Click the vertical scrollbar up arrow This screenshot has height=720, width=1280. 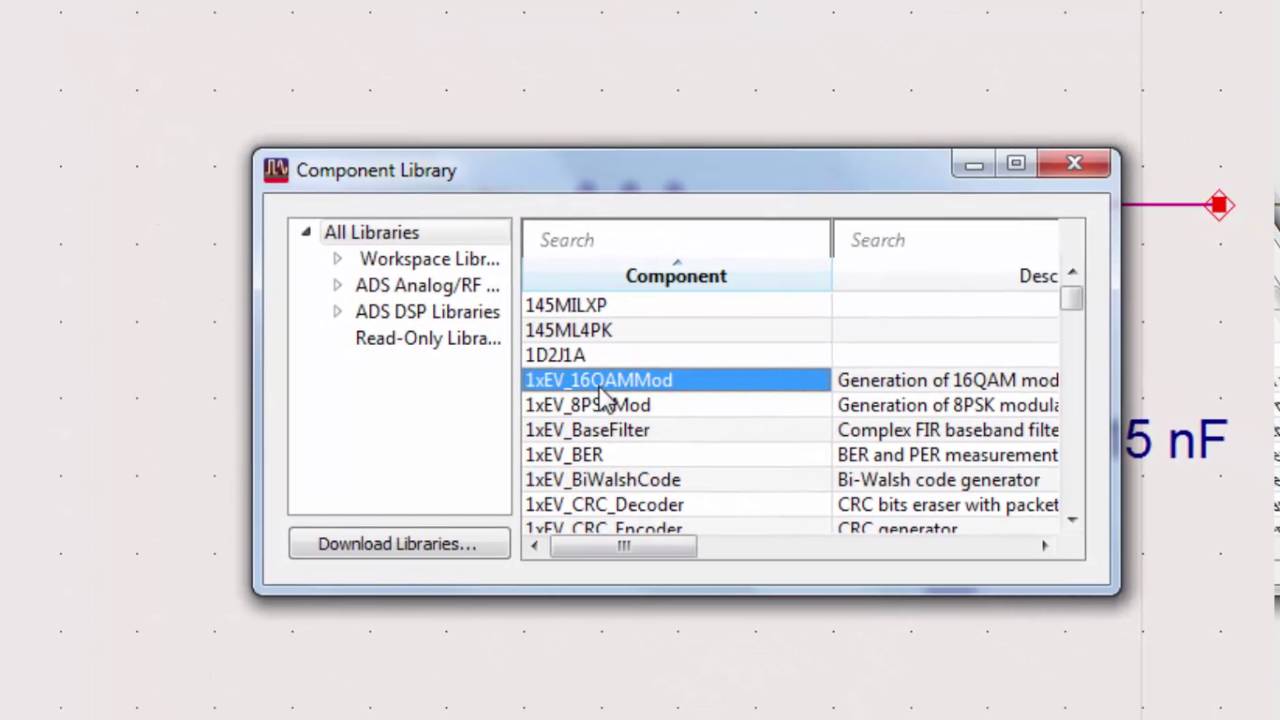point(1072,273)
